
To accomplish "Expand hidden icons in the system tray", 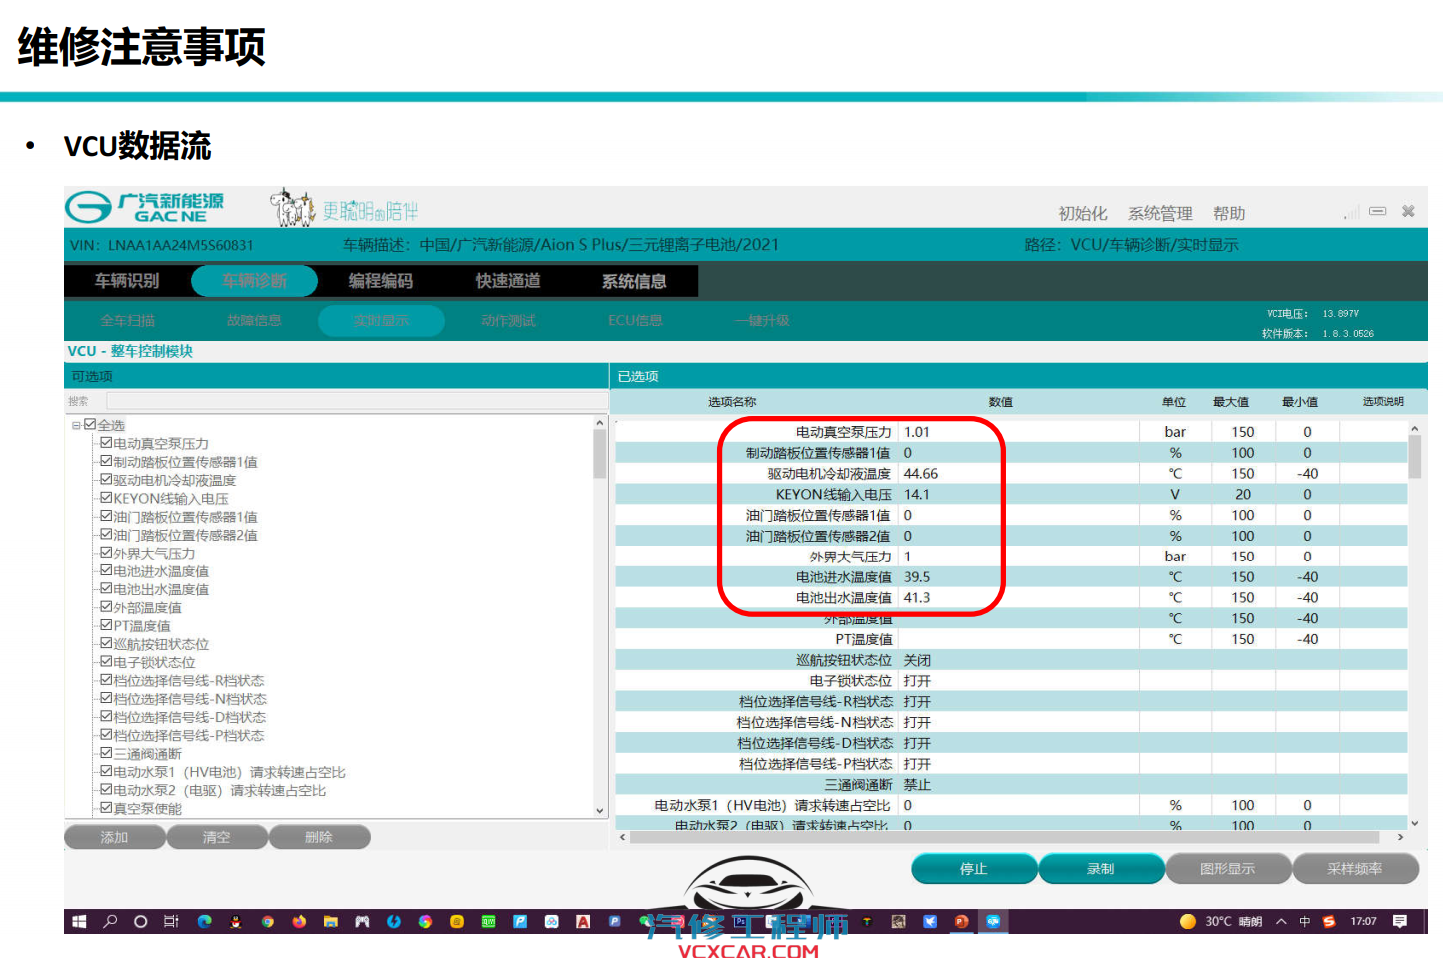I will [1281, 921].
